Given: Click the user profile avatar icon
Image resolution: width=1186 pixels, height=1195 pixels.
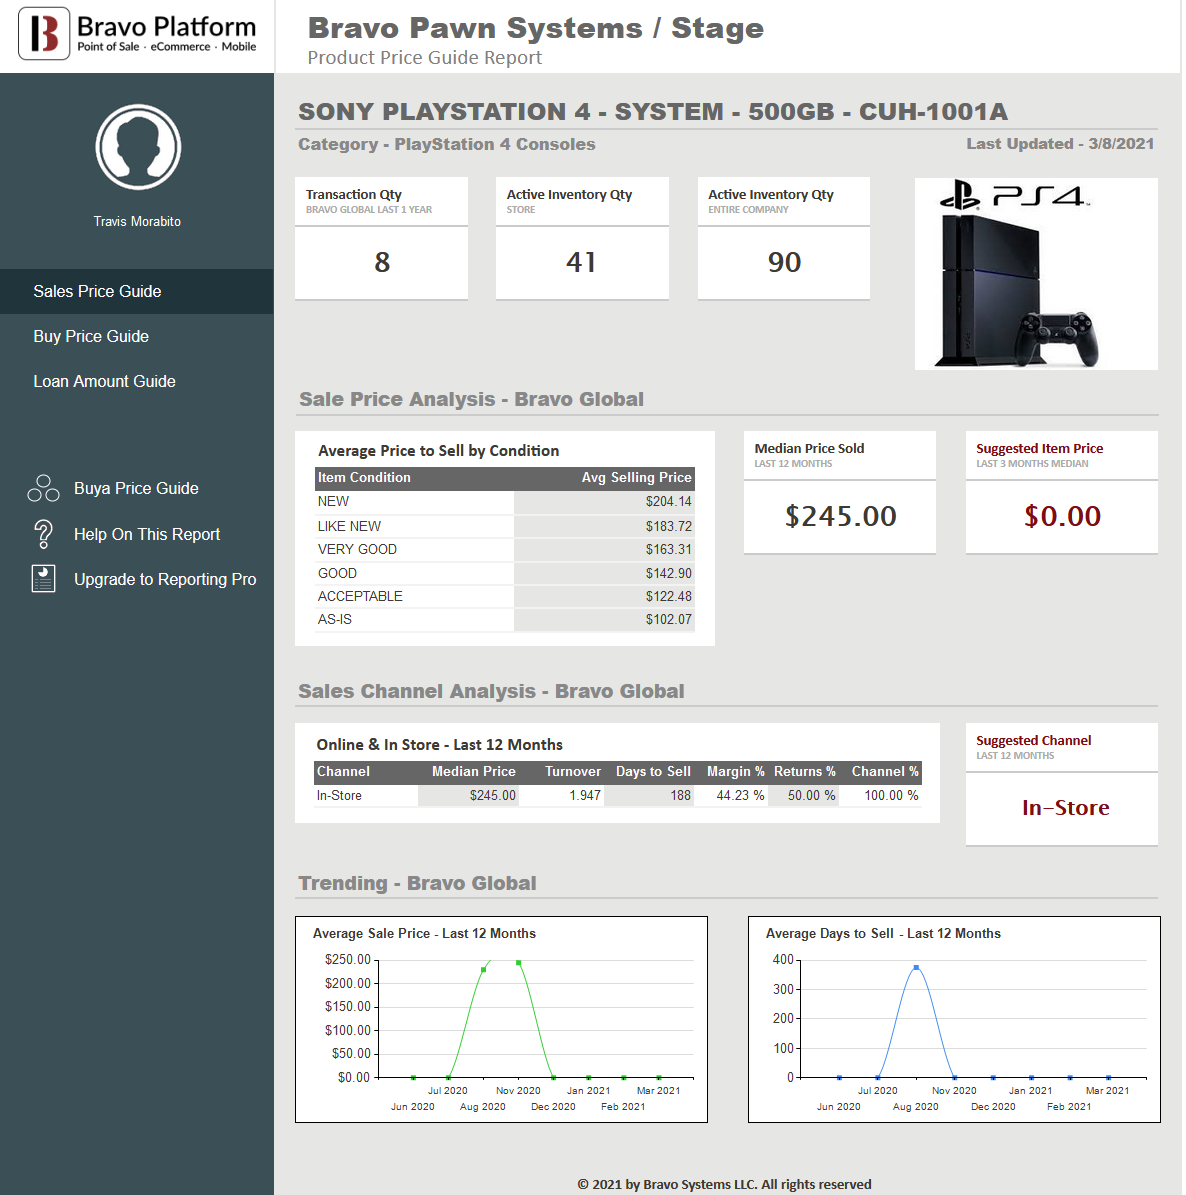Looking at the screenshot, I should click(x=138, y=147).
